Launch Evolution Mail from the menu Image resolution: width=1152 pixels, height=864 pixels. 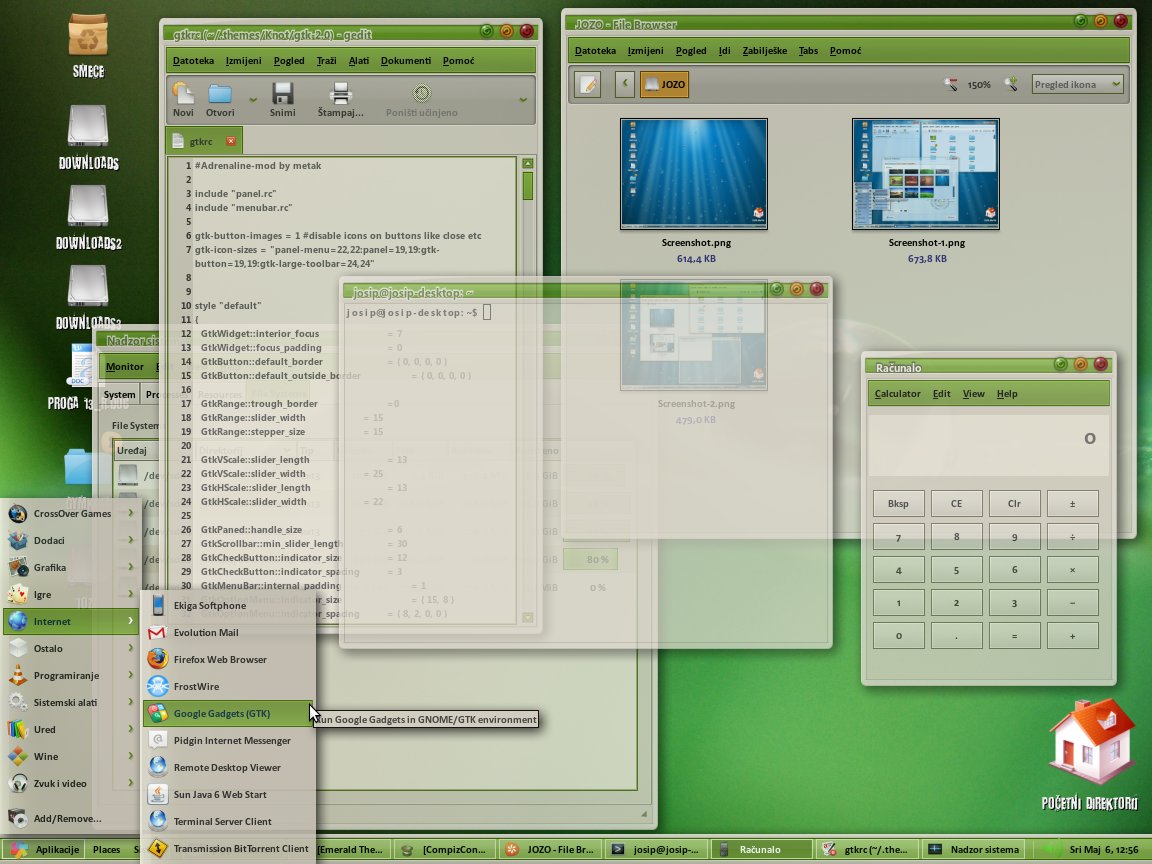click(228, 633)
